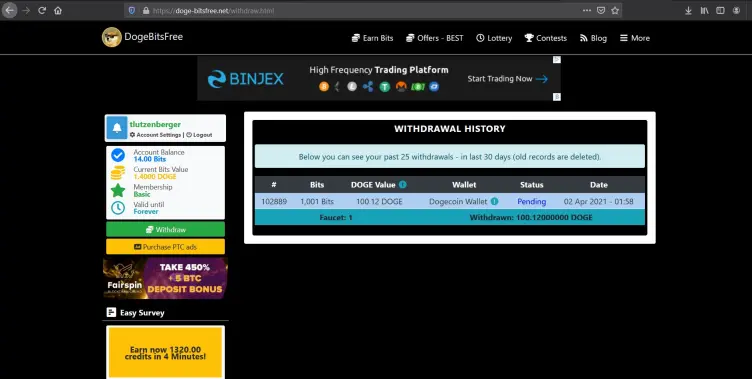Click the date 02 Apr 2021 - 01:58
This screenshot has width=752, height=379.
(x=599, y=201)
